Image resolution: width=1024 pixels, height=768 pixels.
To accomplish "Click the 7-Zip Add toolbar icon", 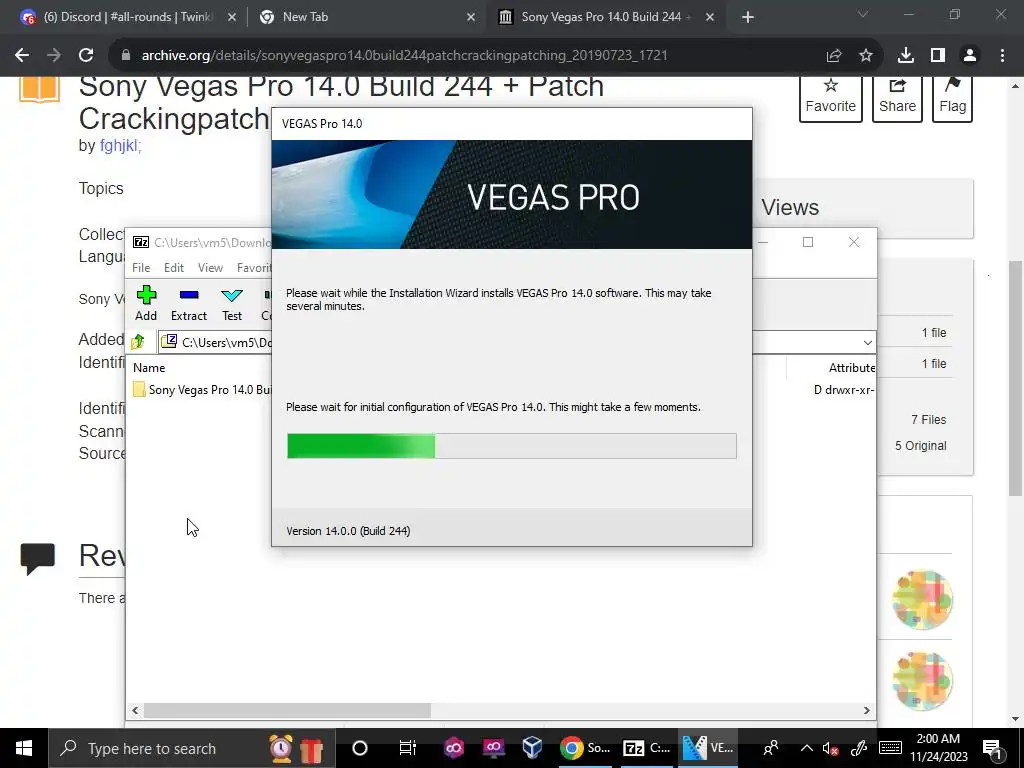I will pyautogui.click(x=146, y=295).
